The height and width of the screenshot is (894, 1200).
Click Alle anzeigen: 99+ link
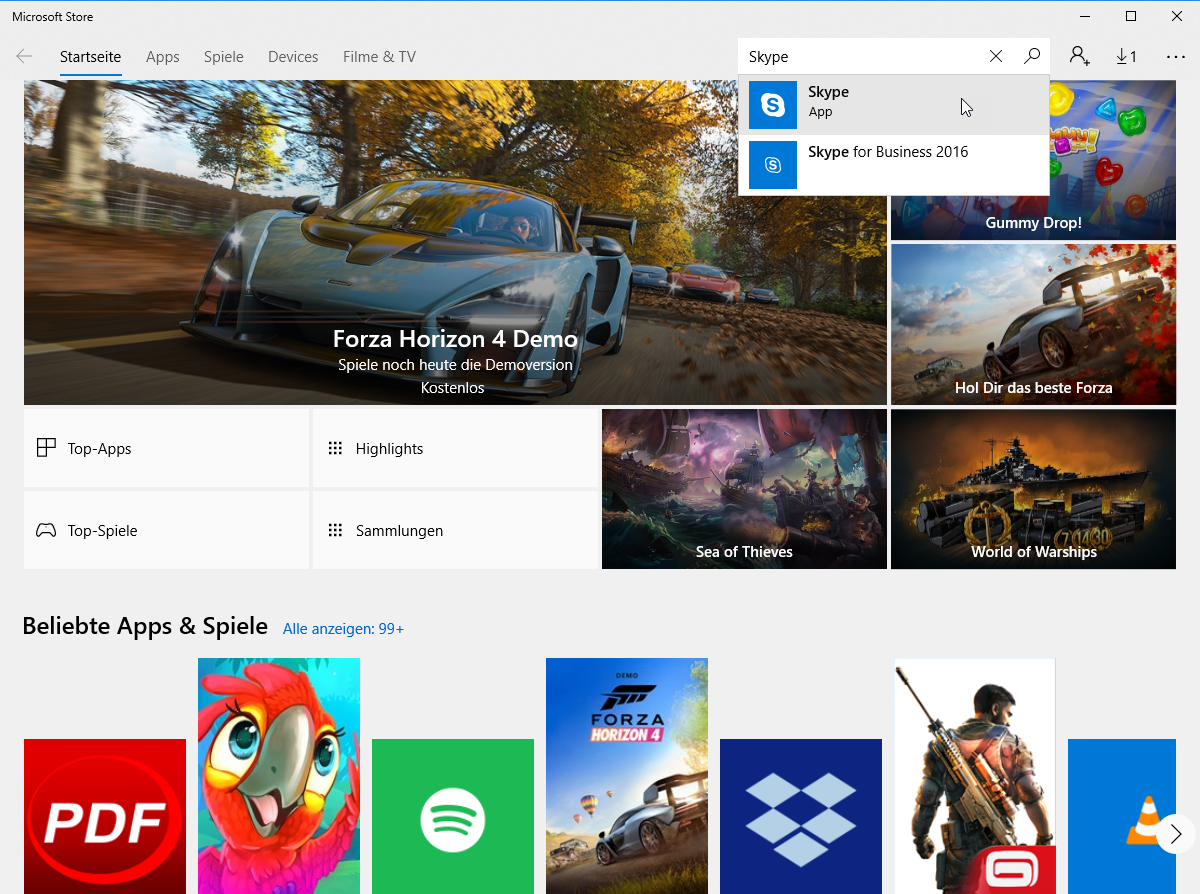click(343, 629)
